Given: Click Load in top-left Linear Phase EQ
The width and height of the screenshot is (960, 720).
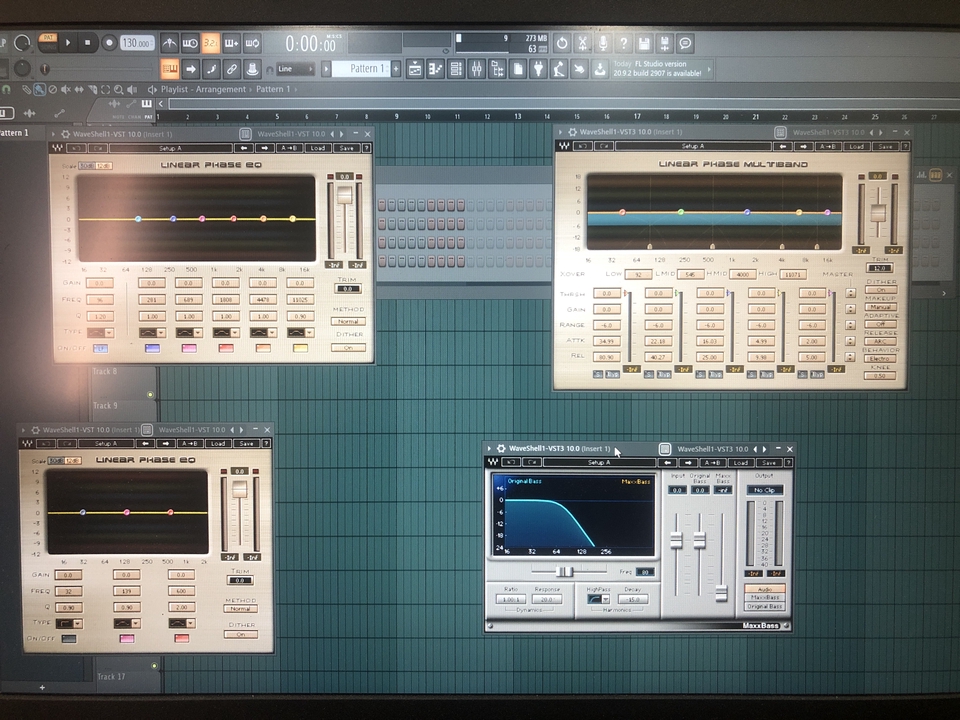Looking at the screenshot, I should pyautogui.click(x=318, y=148).
